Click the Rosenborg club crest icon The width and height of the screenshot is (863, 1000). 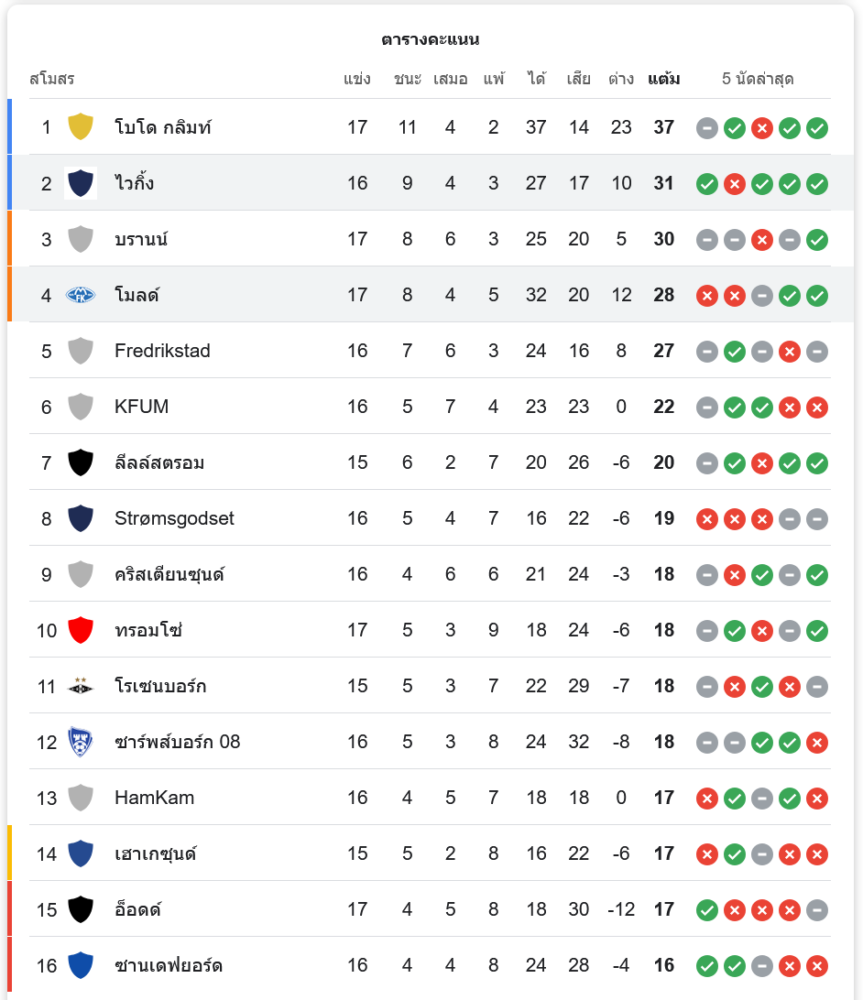(80, 687)
